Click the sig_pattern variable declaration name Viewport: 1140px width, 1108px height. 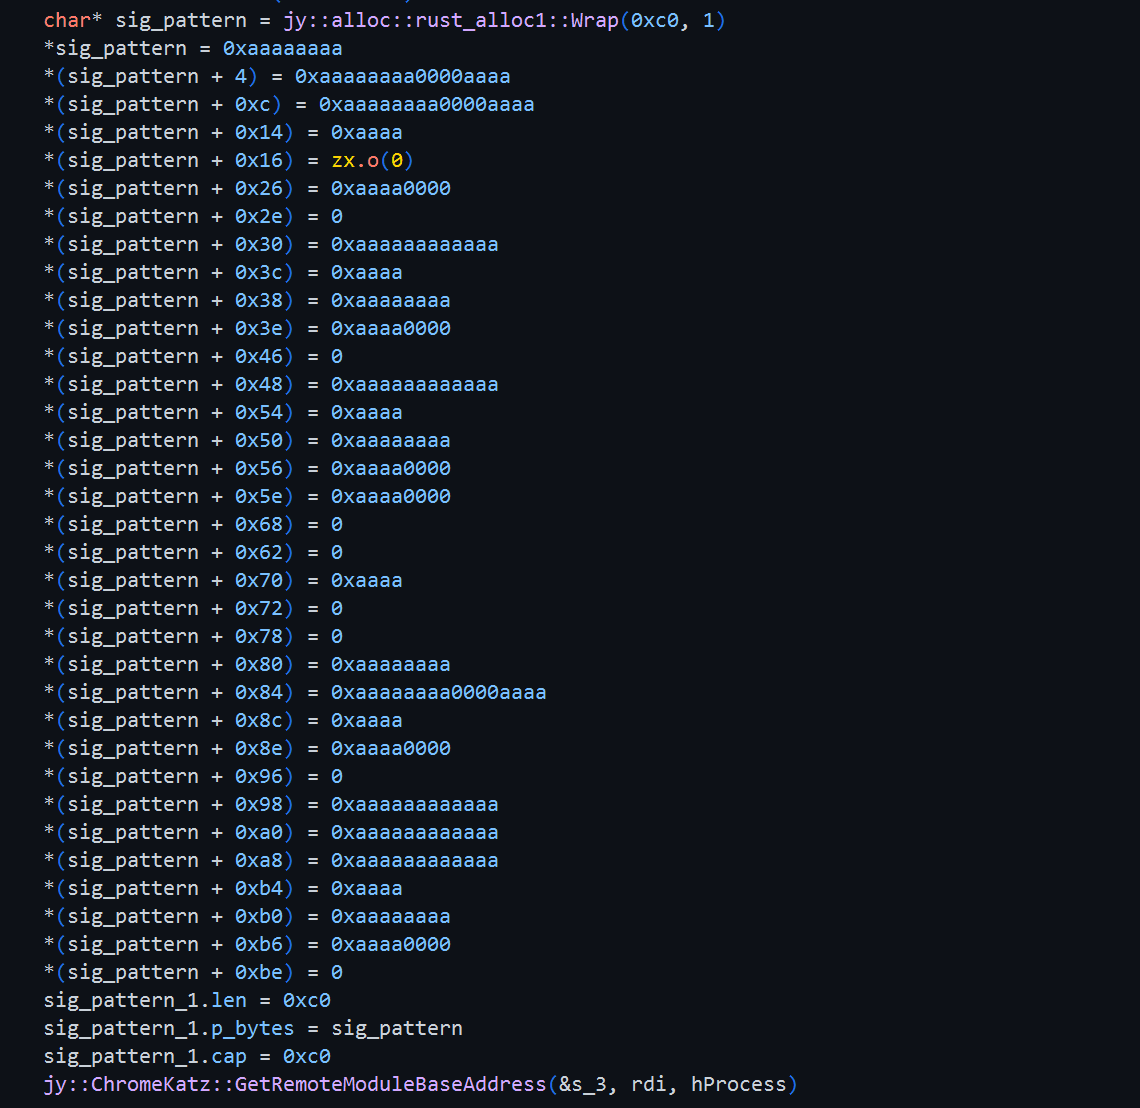click(x=181, y=20)
